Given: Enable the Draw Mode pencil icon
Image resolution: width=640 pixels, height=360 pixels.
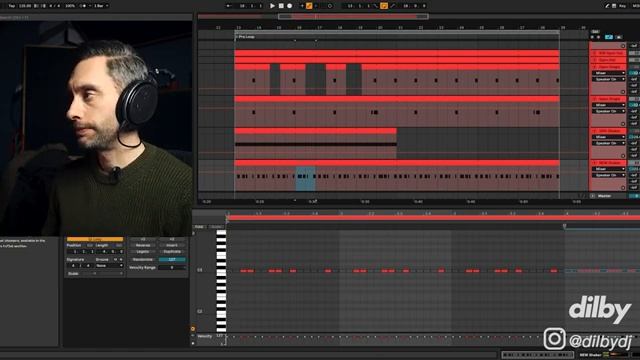Looking at the screenshot, I should pyautogui.click(x=607, y=6).
